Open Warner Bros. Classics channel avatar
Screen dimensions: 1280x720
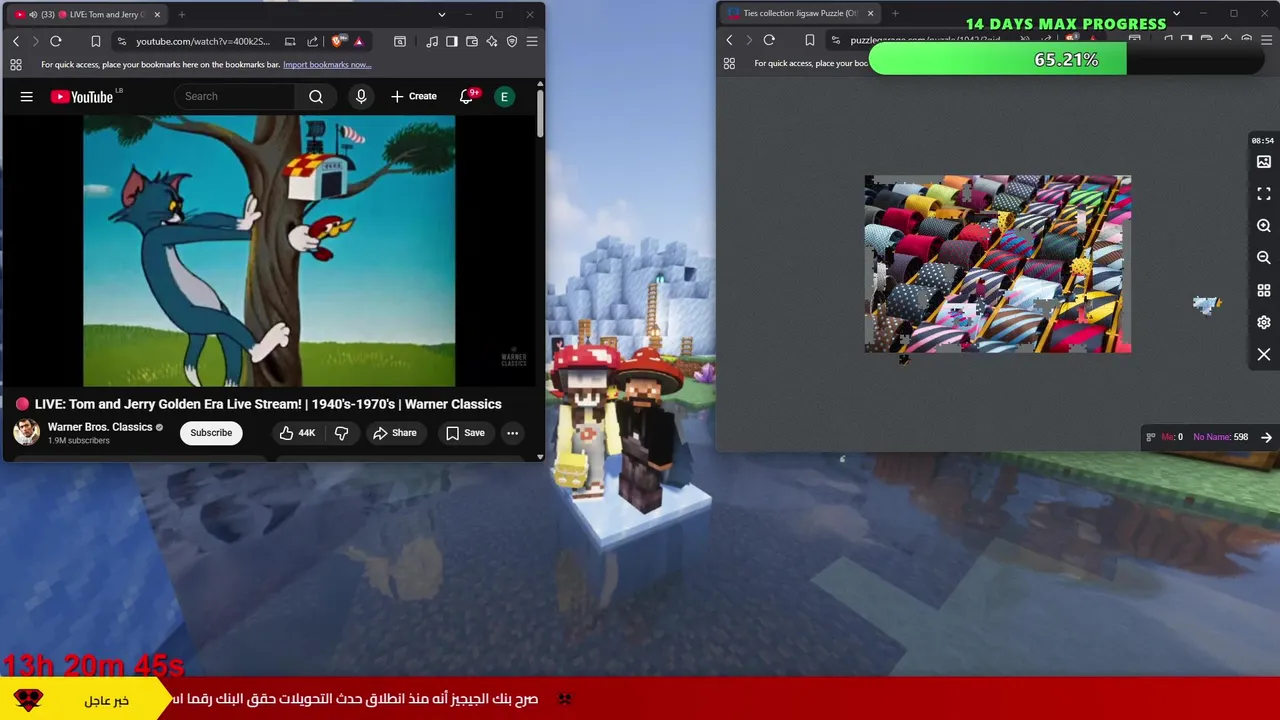(26, 432)
